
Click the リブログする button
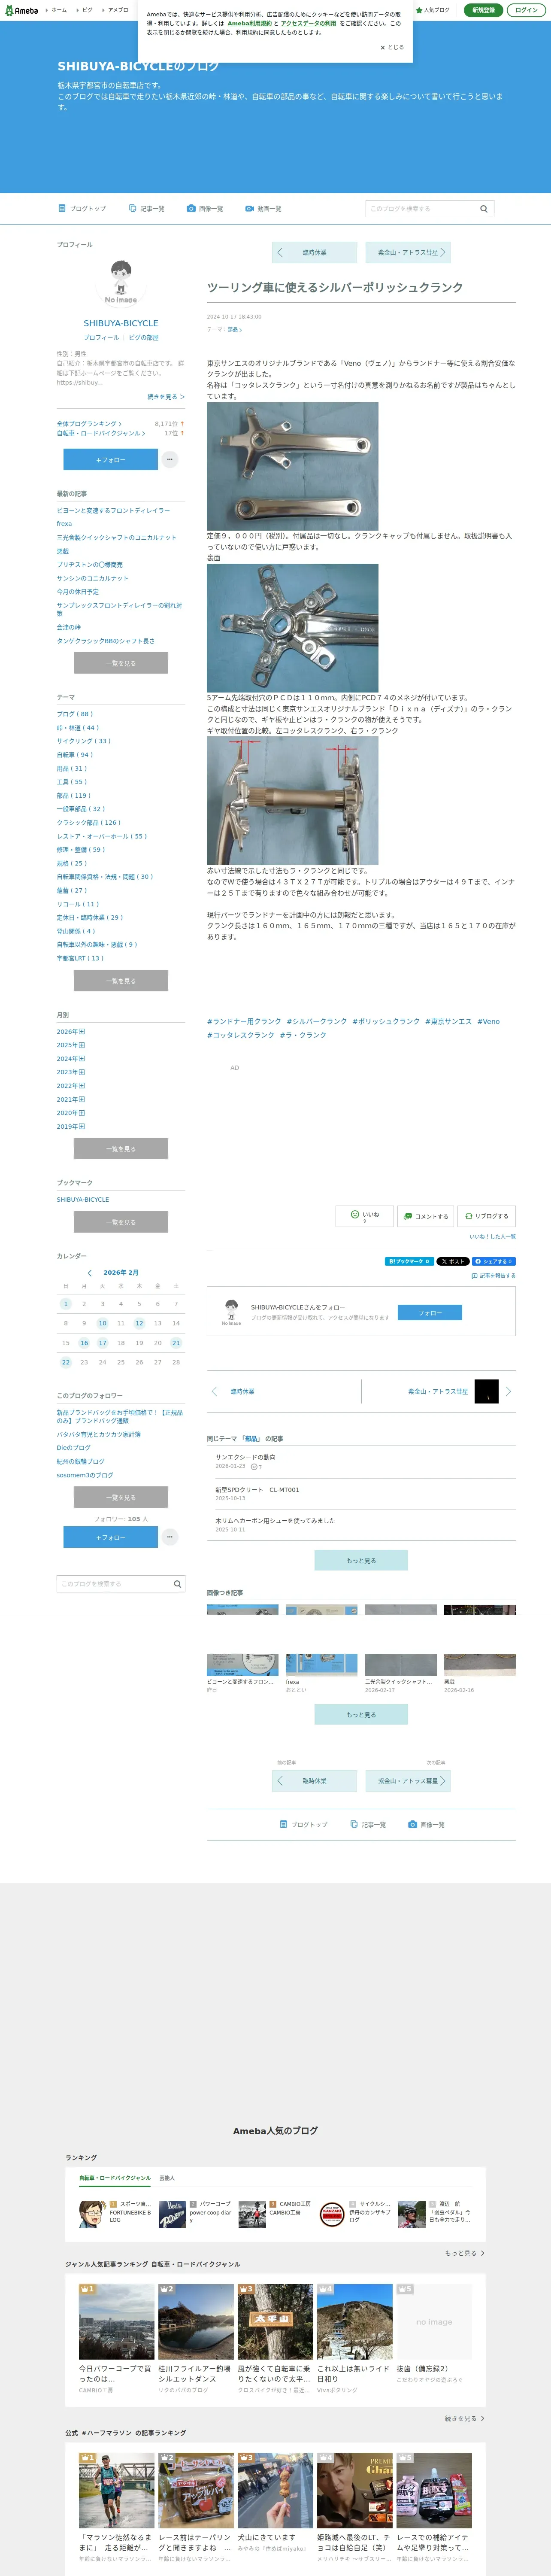tap(486, 1216)
